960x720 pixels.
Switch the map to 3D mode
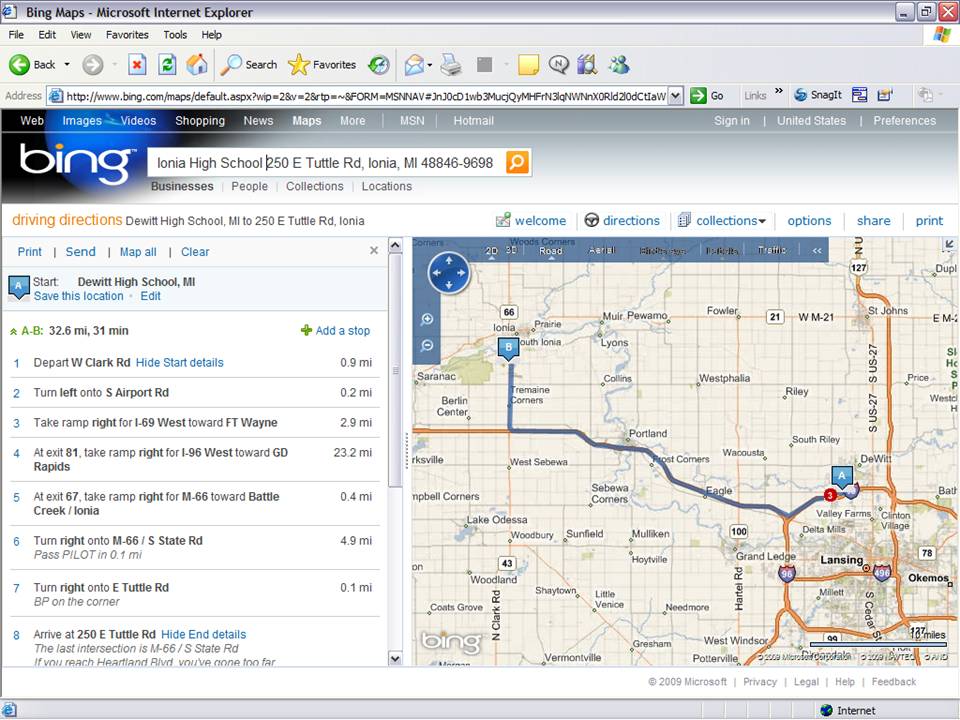coord(511,250)
